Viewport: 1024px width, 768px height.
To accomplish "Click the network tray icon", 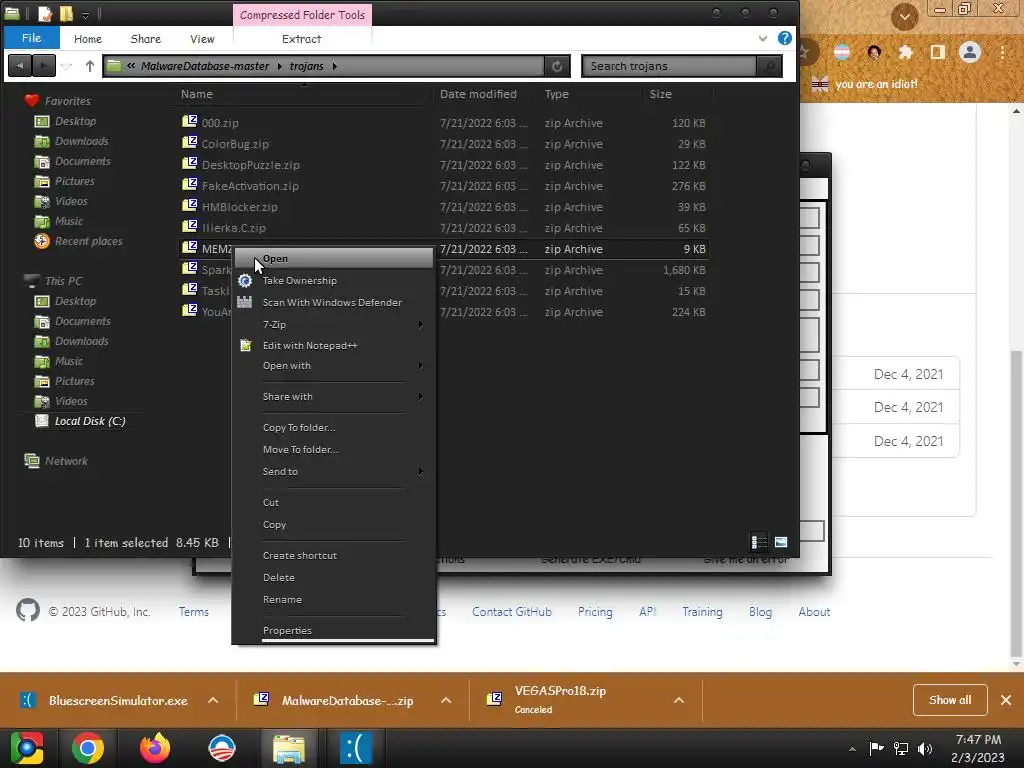I will pos(901,749).
